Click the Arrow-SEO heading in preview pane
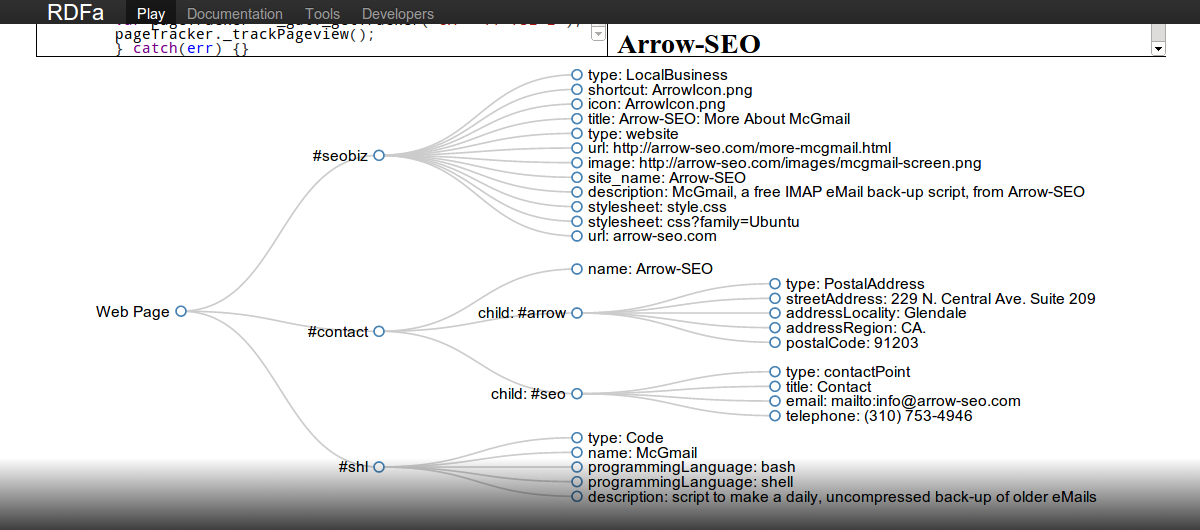This screenshot has width=1200, height=530. click(x=689, y=43)
